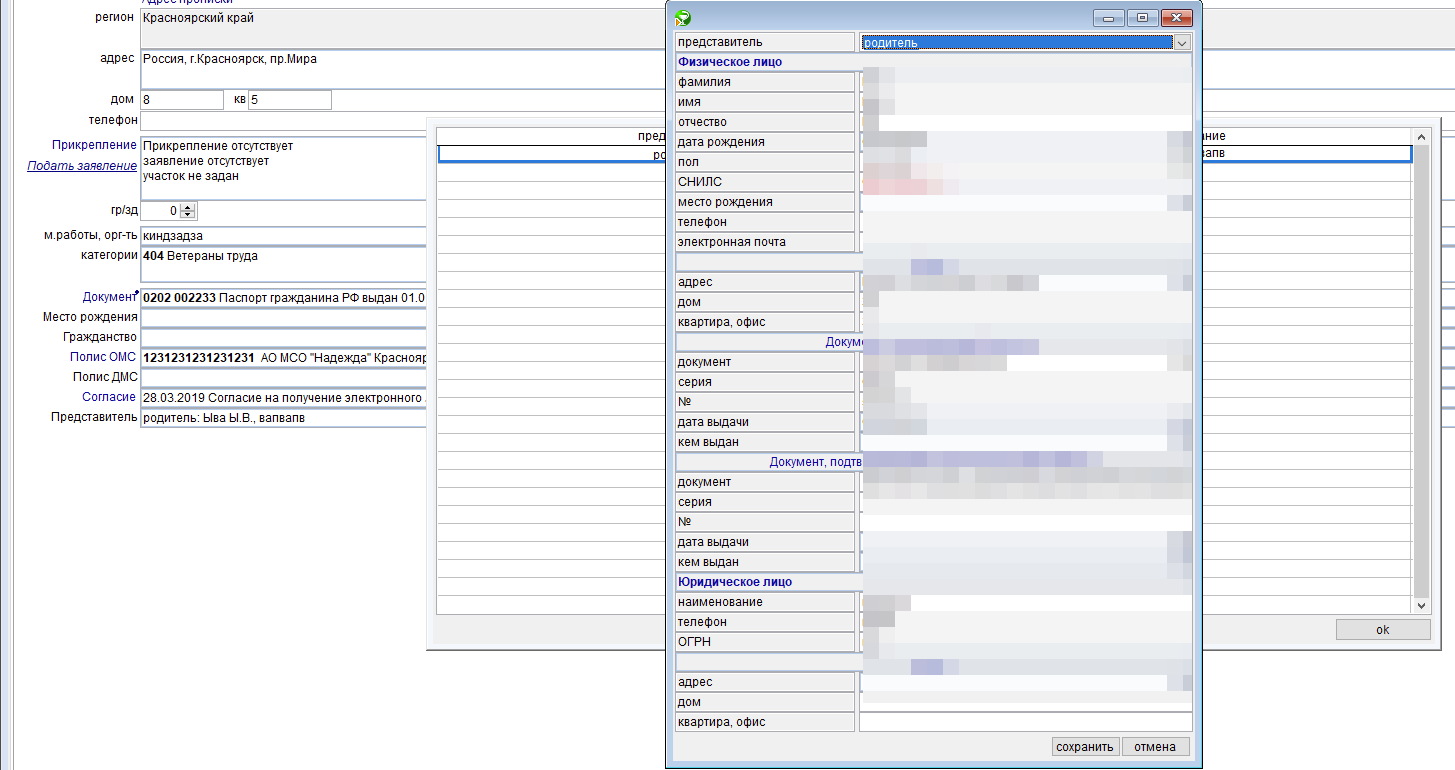Screen dimensions: 1455x770
Task: Click the регион field Красноярский край
Action: [x=403, y=27]
